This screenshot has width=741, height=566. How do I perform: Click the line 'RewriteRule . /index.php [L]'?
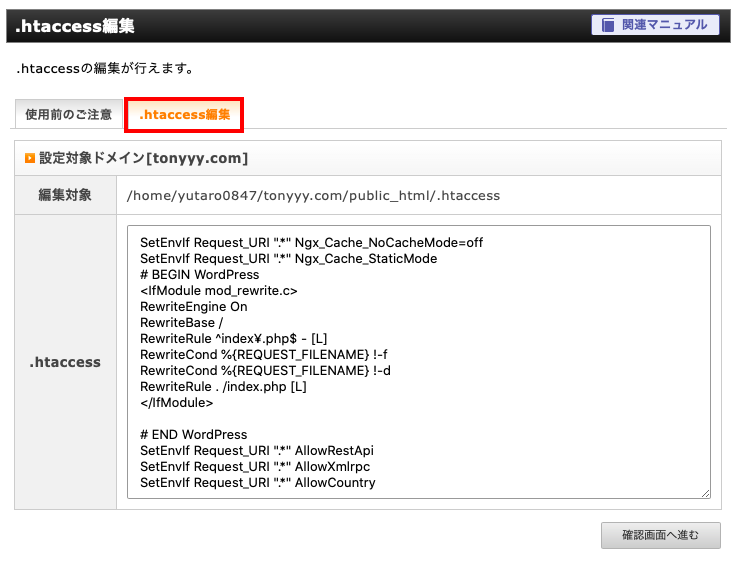pyautogui.click(x=223, y=386)
